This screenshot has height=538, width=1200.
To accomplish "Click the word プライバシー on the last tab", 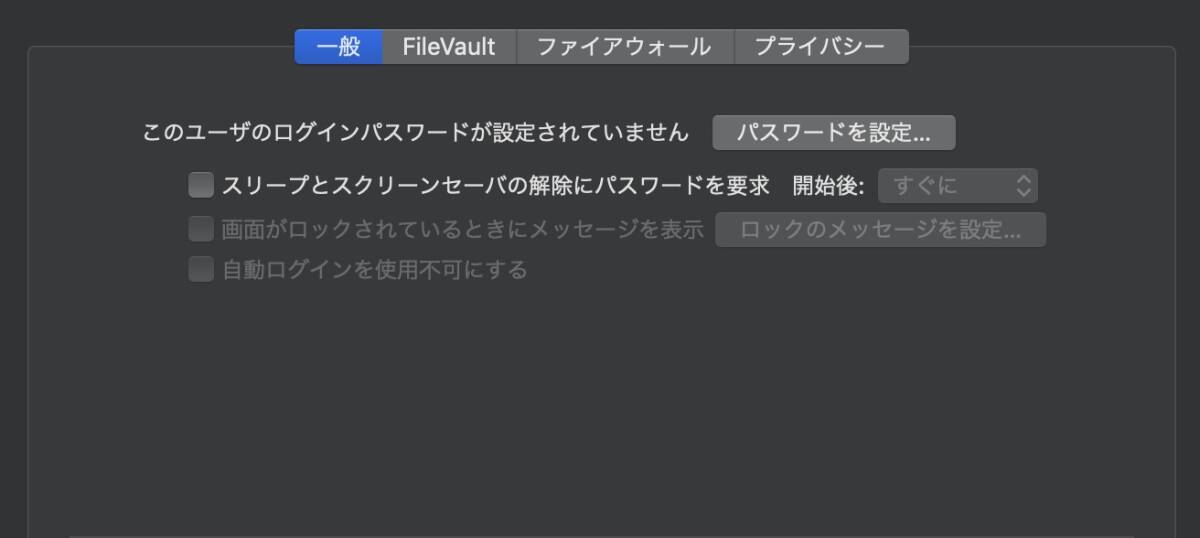I will [x=820, y=46].
